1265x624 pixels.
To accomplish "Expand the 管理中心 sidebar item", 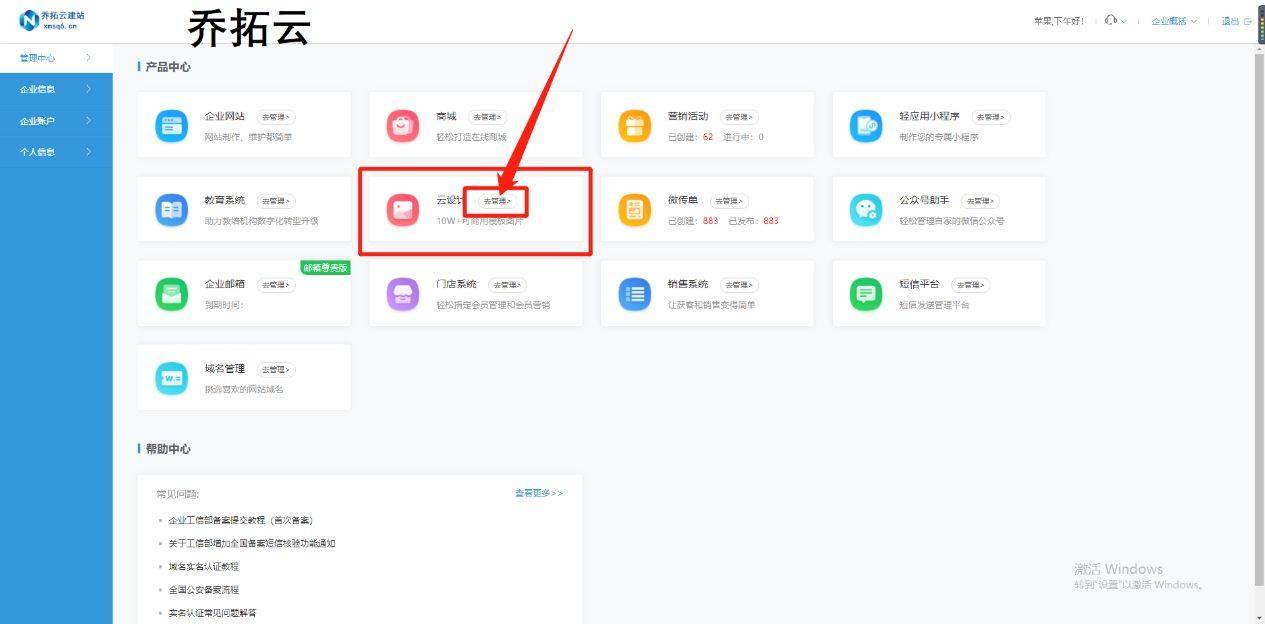I will 56,58.
